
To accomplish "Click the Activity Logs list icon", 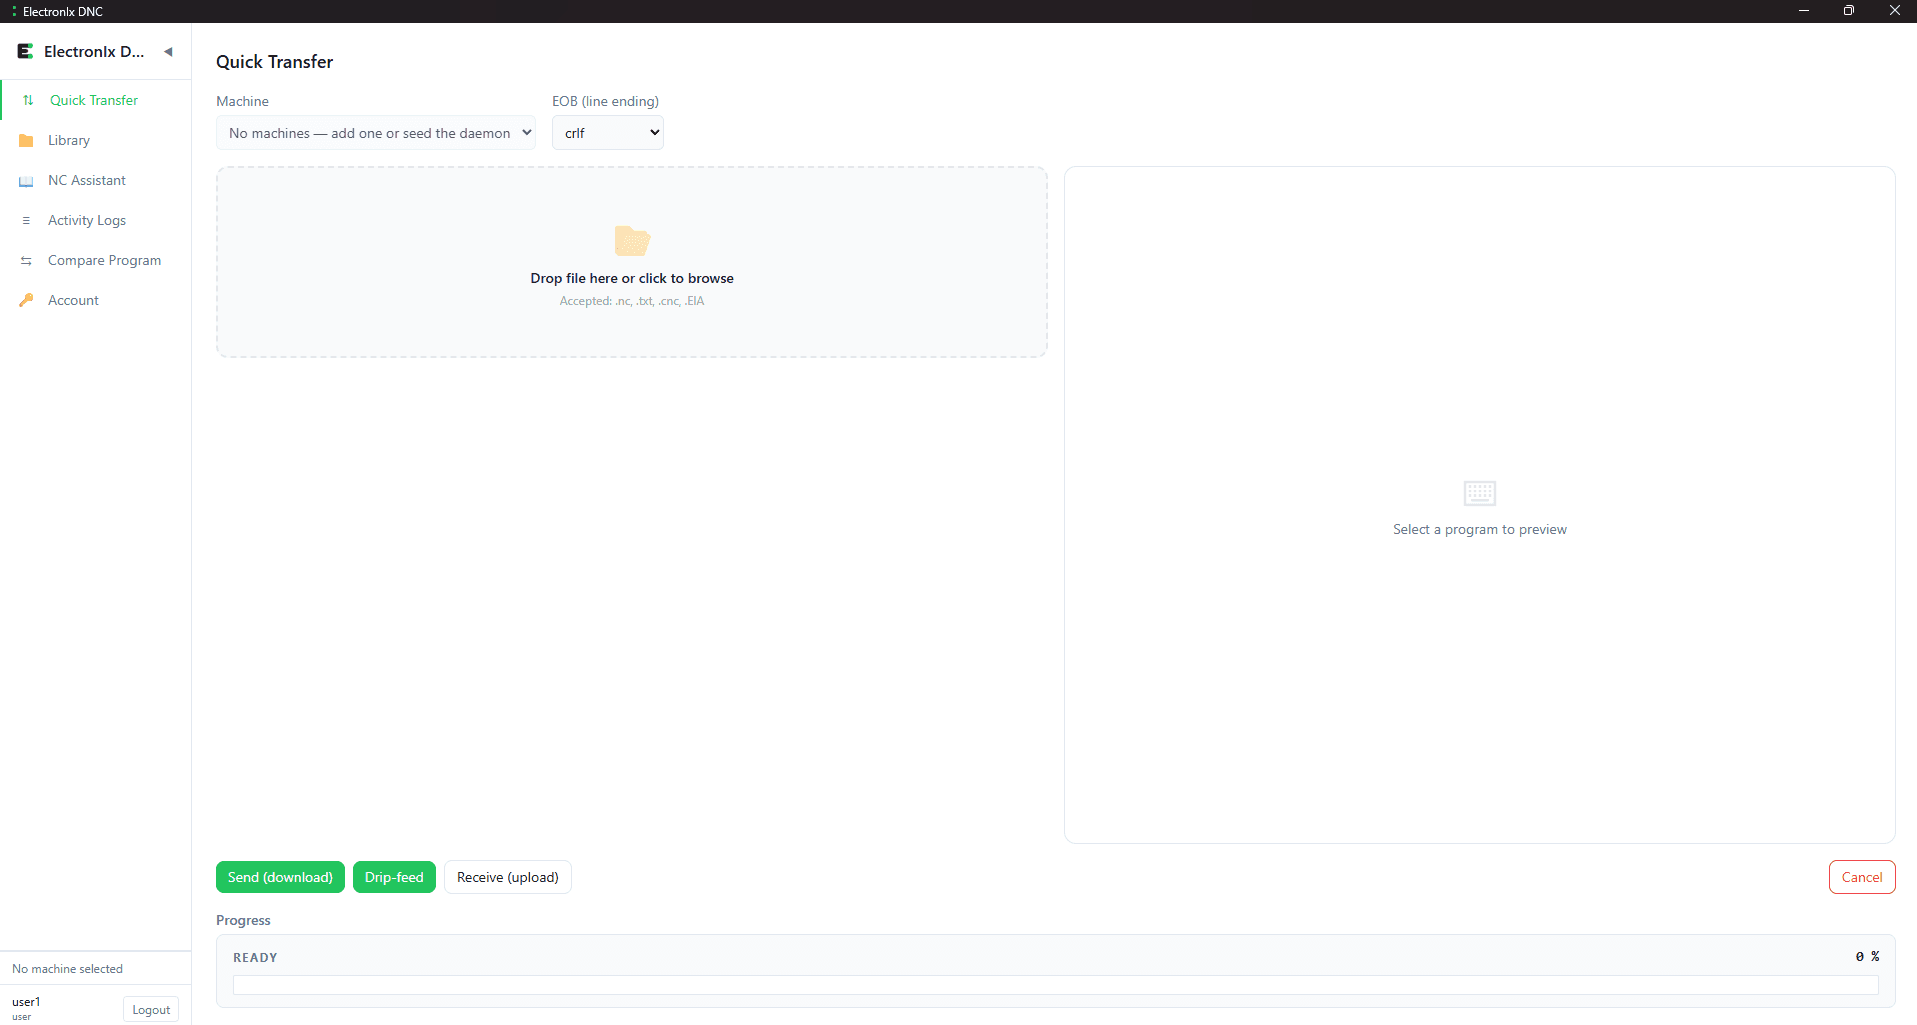I will pyautogui.click(x=26, y=220).
